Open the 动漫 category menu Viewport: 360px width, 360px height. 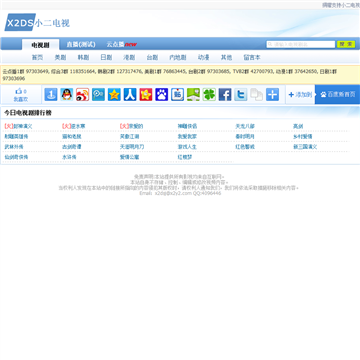tap(203, 57)
